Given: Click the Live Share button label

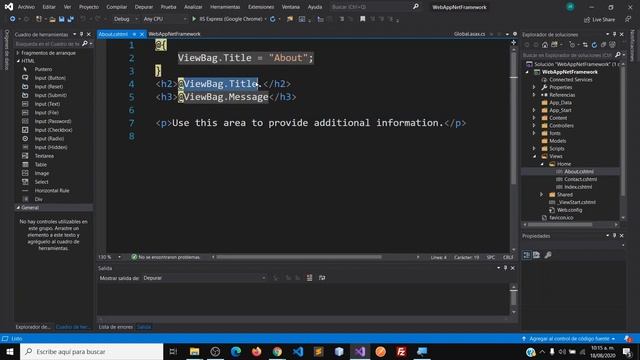Looking at the screenshot, I should coord(603,20).
